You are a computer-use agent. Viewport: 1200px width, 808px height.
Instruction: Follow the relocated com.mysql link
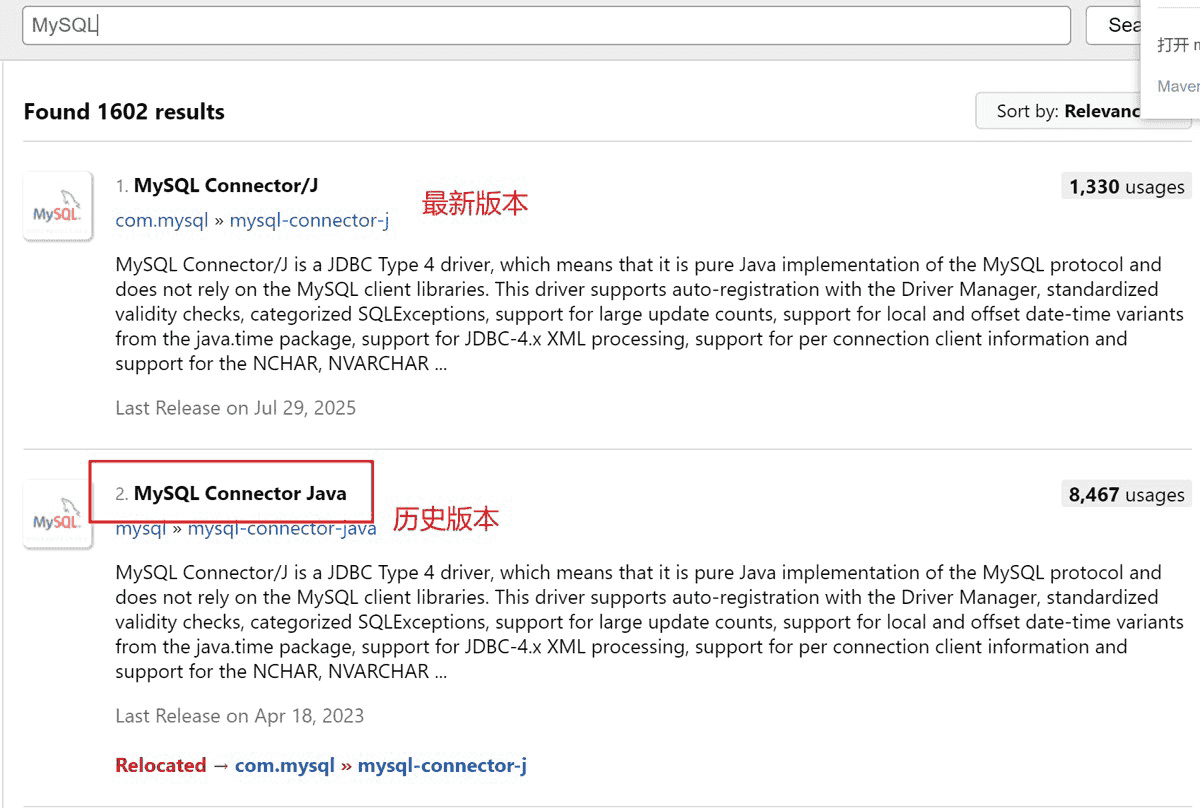click(x=285, y=765)
